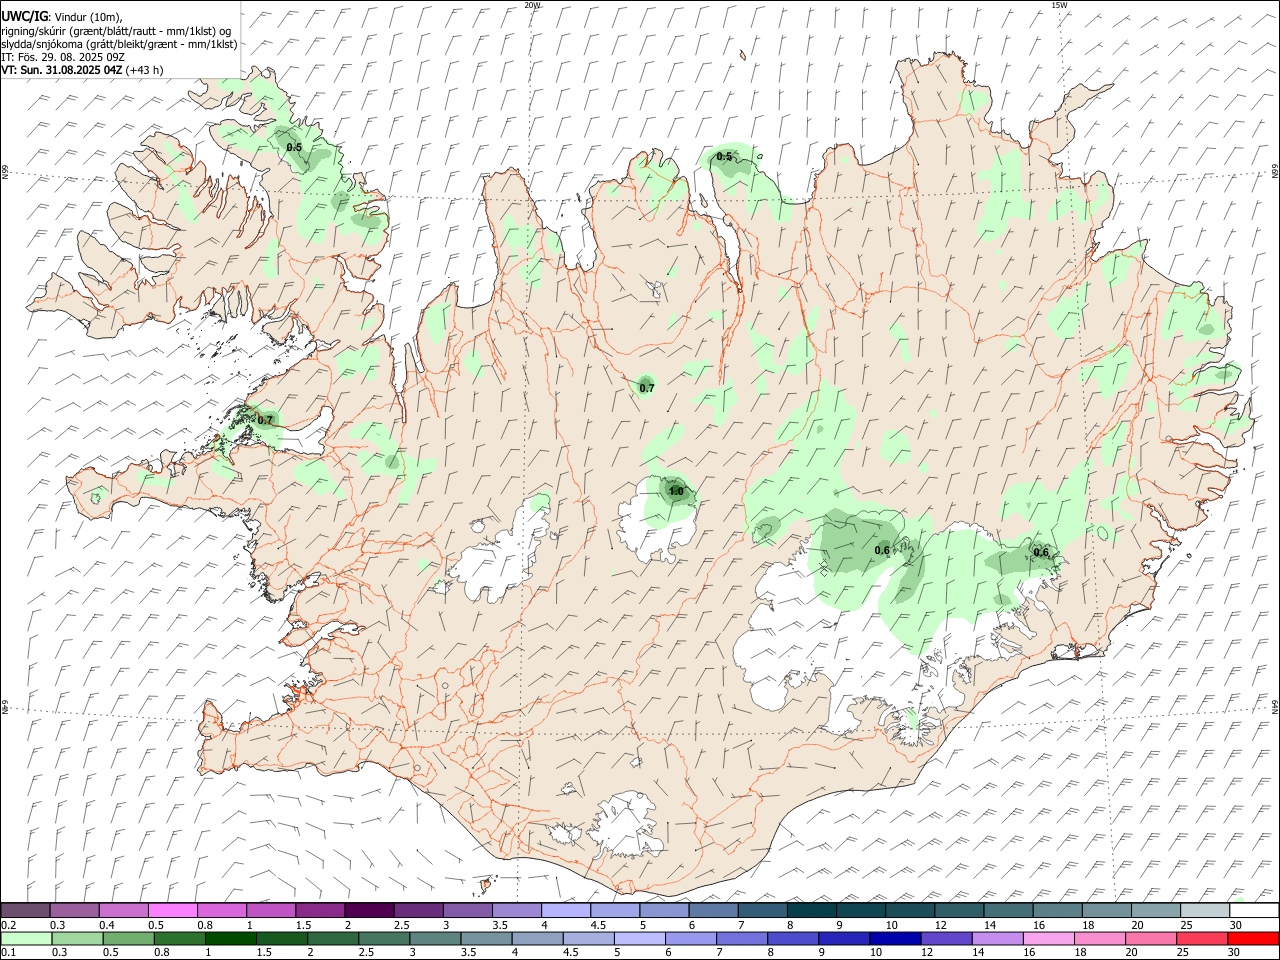The image size is (1280, 960).
Task: Pick the bright pink 0.5 snow legend swatch
Action: 172,911
